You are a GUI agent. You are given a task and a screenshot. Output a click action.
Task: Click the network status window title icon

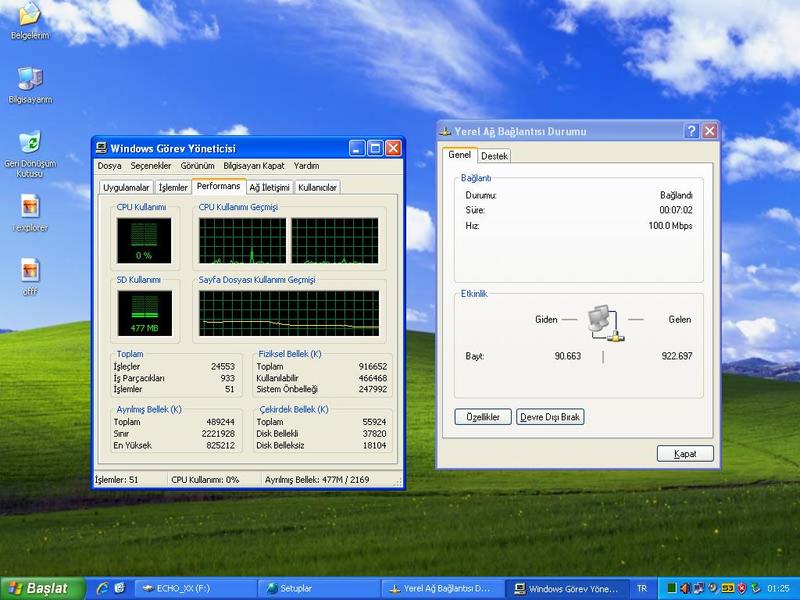[x=445, y=132]
